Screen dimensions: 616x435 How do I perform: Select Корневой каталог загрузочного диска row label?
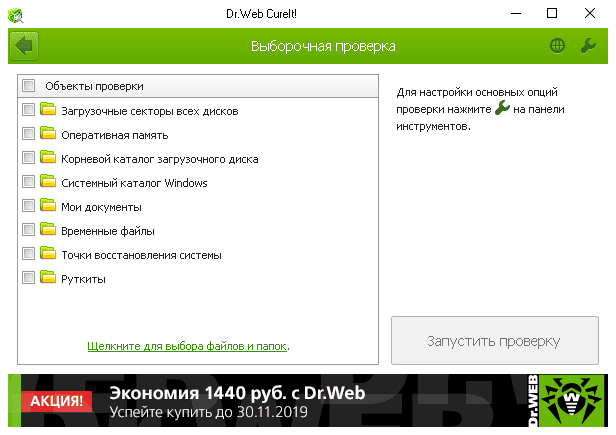point(160,159)
